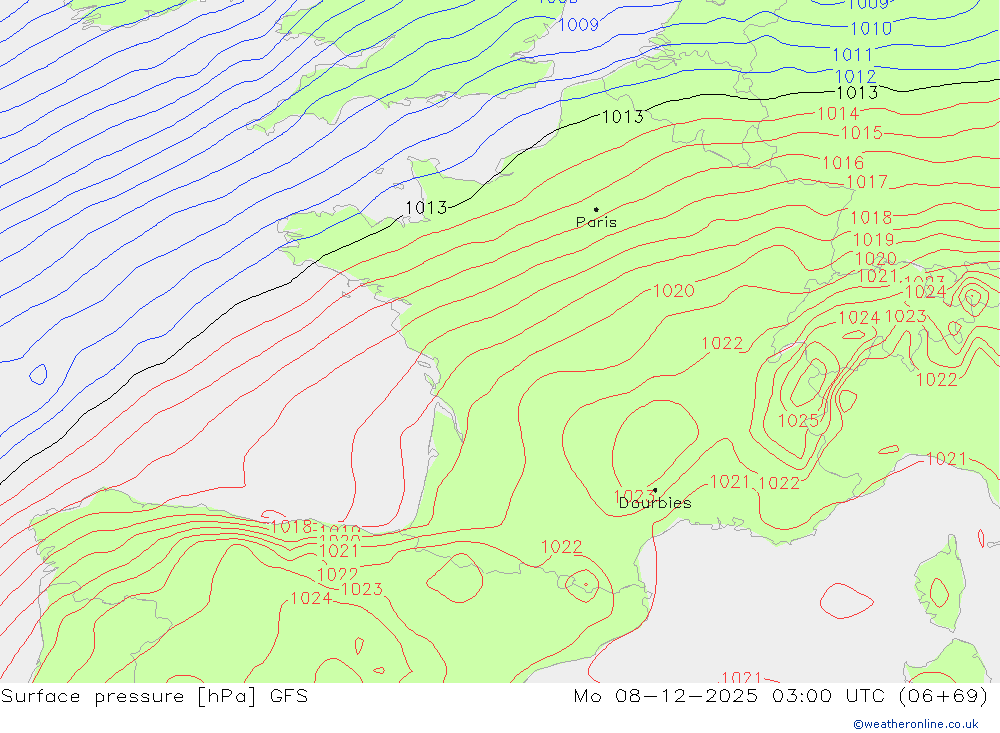Click the 'Surface pressure [hPa] GFS' caption
Screen dimensions: 1000x733
click(154, 696)
